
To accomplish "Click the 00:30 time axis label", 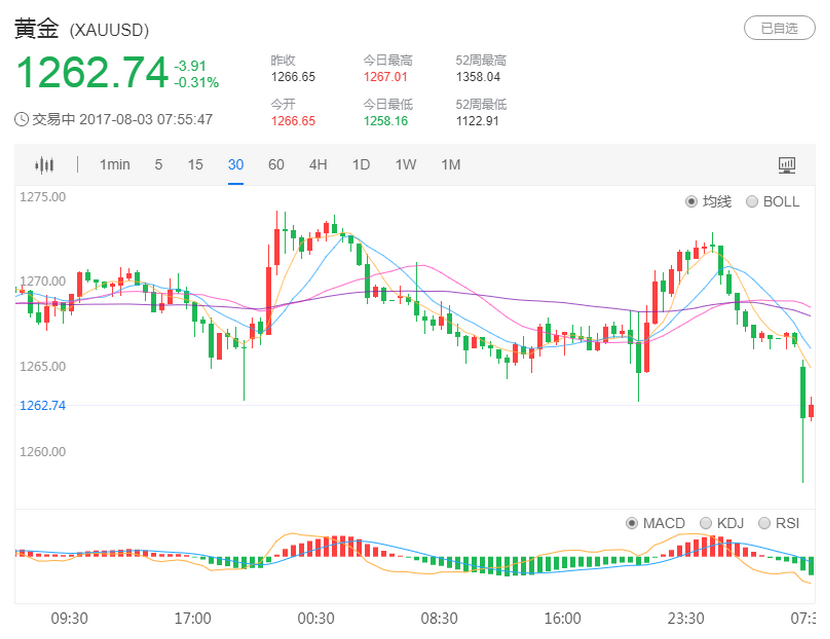I will tap(316, 618).
